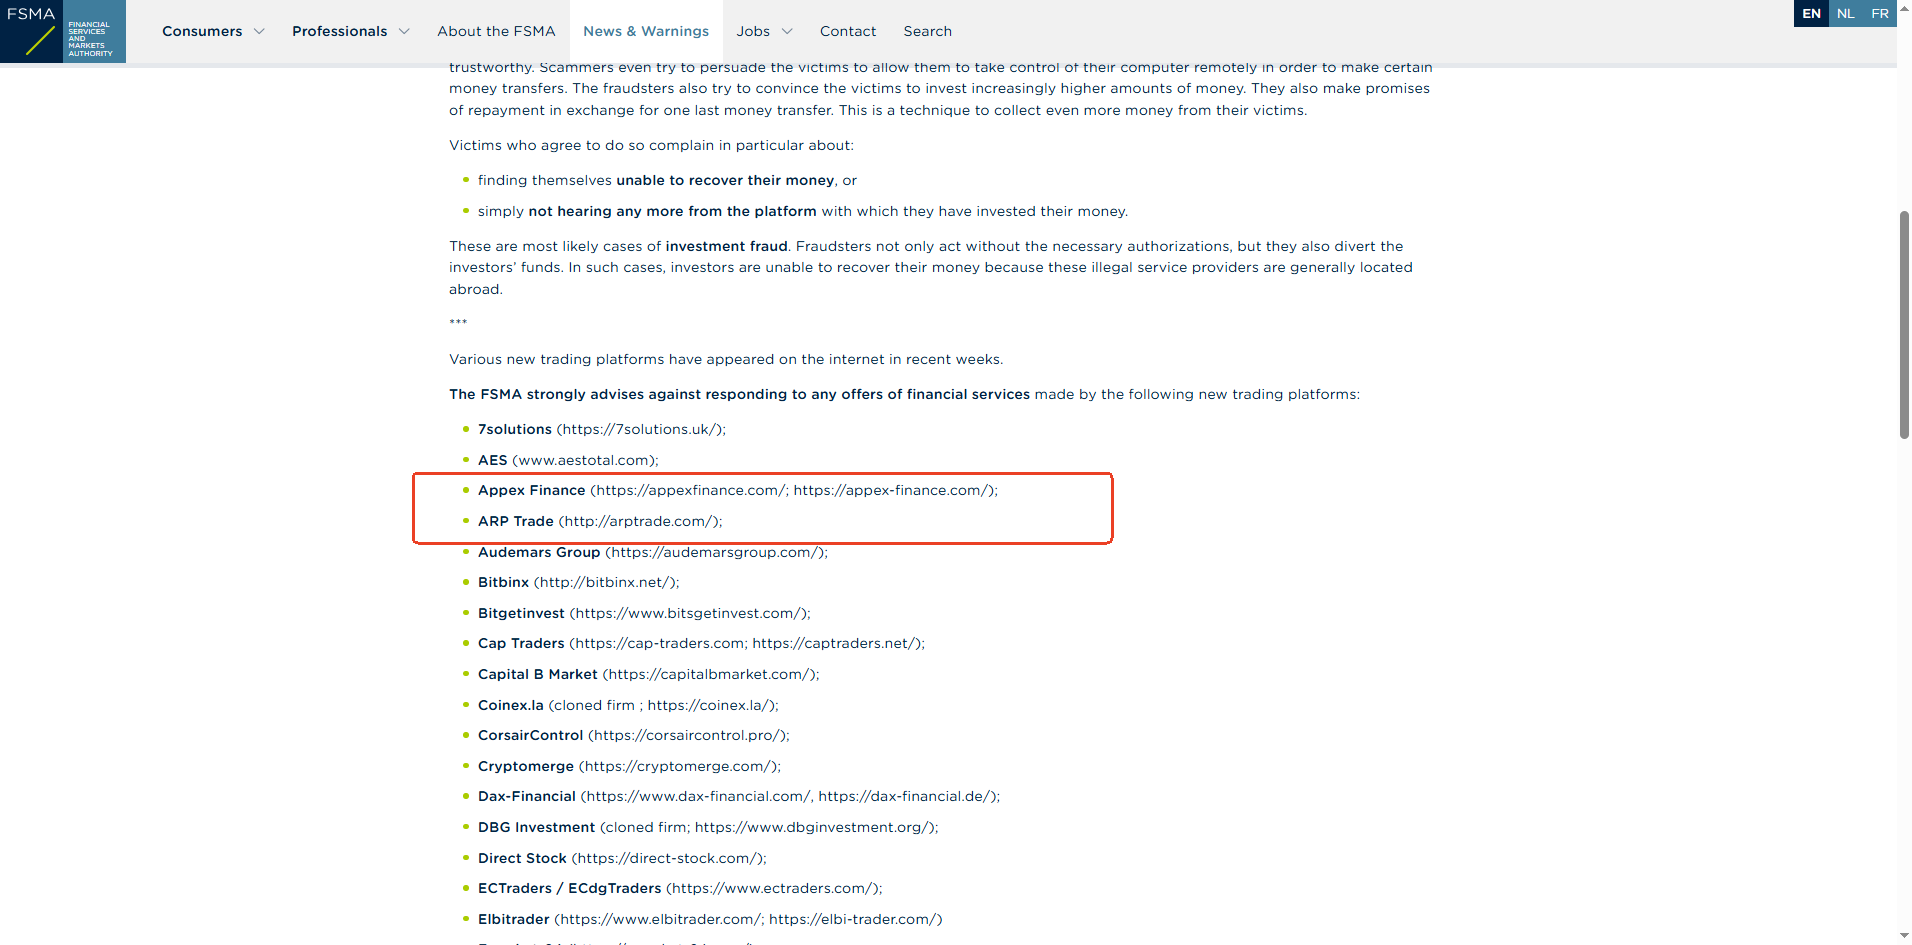Click the line "Victims who agree to do so complain"
The image size is (1912, 945).
651,145
